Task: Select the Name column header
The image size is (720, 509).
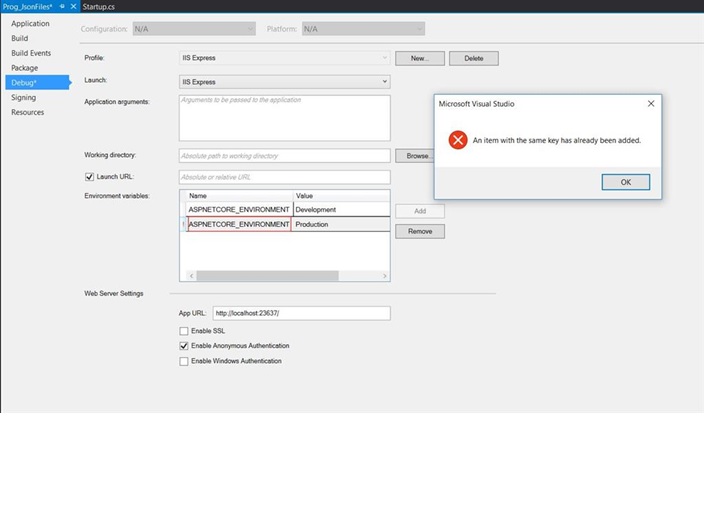Action: (239, 196)
